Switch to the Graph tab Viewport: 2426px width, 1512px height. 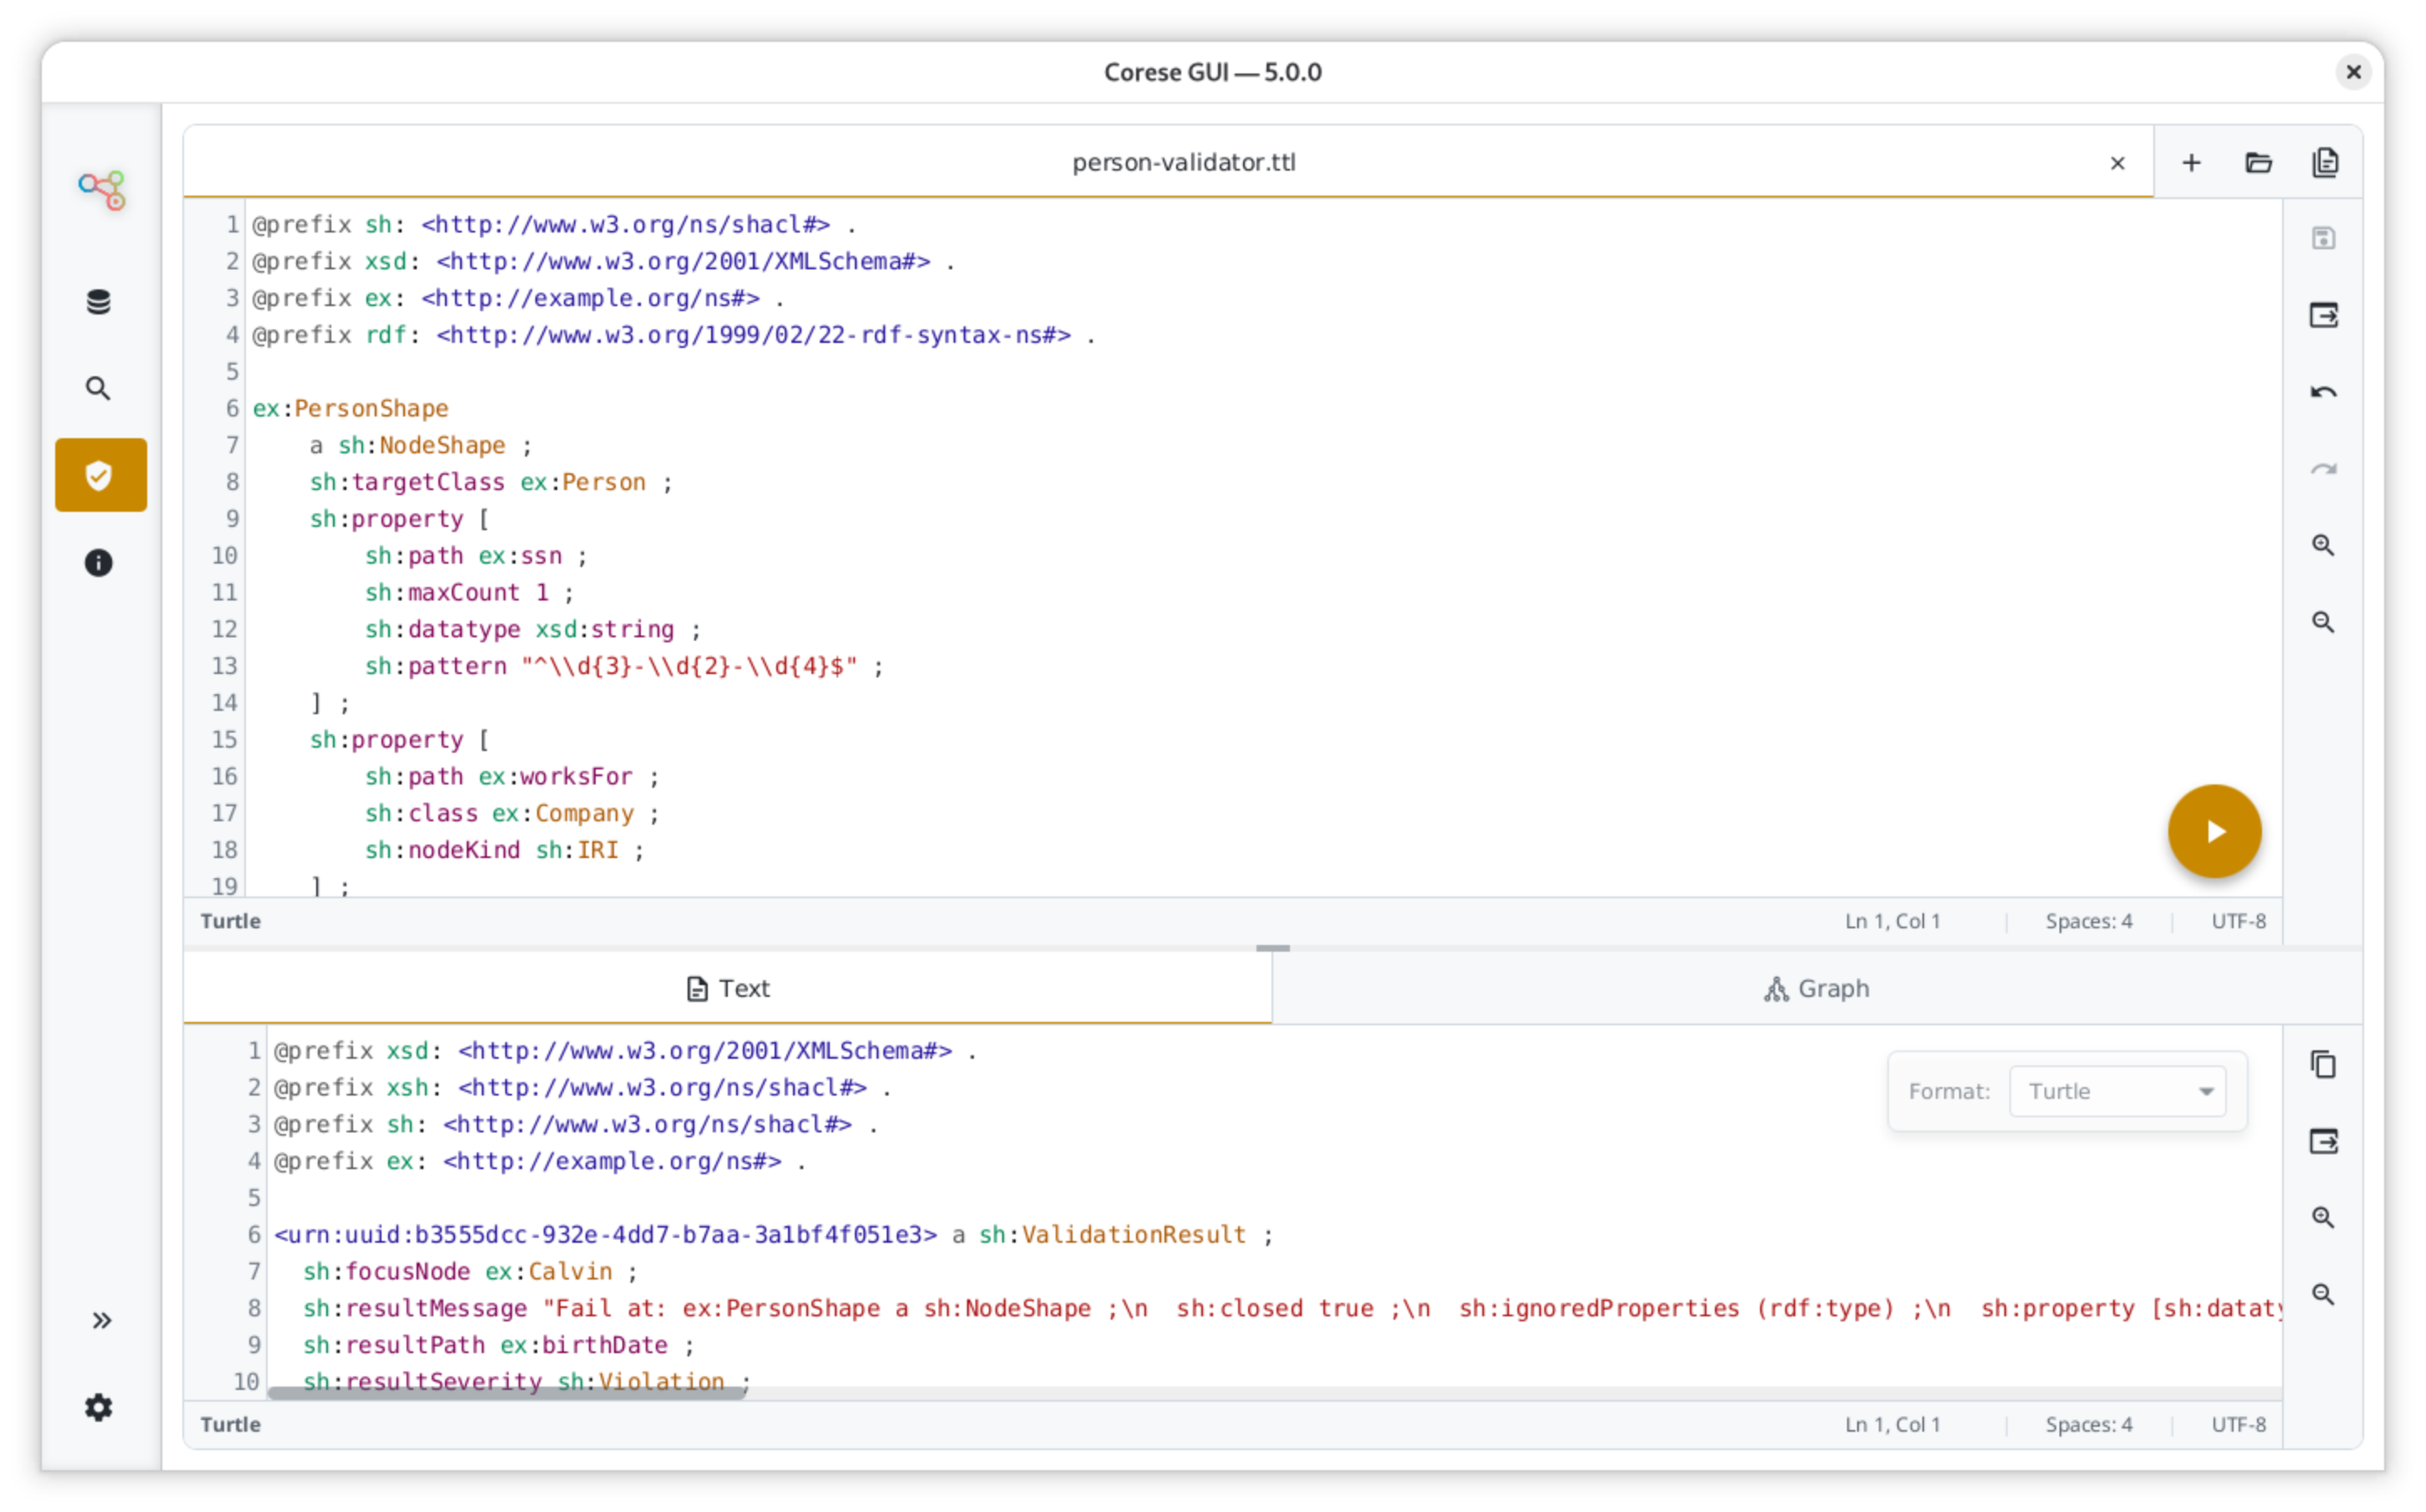pos(1816,988)
